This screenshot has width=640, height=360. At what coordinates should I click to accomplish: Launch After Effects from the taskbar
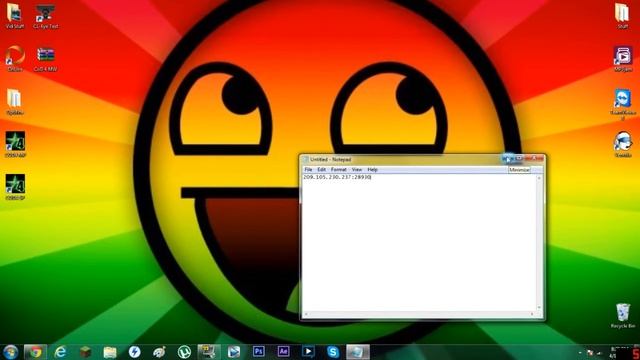point(283,352)
